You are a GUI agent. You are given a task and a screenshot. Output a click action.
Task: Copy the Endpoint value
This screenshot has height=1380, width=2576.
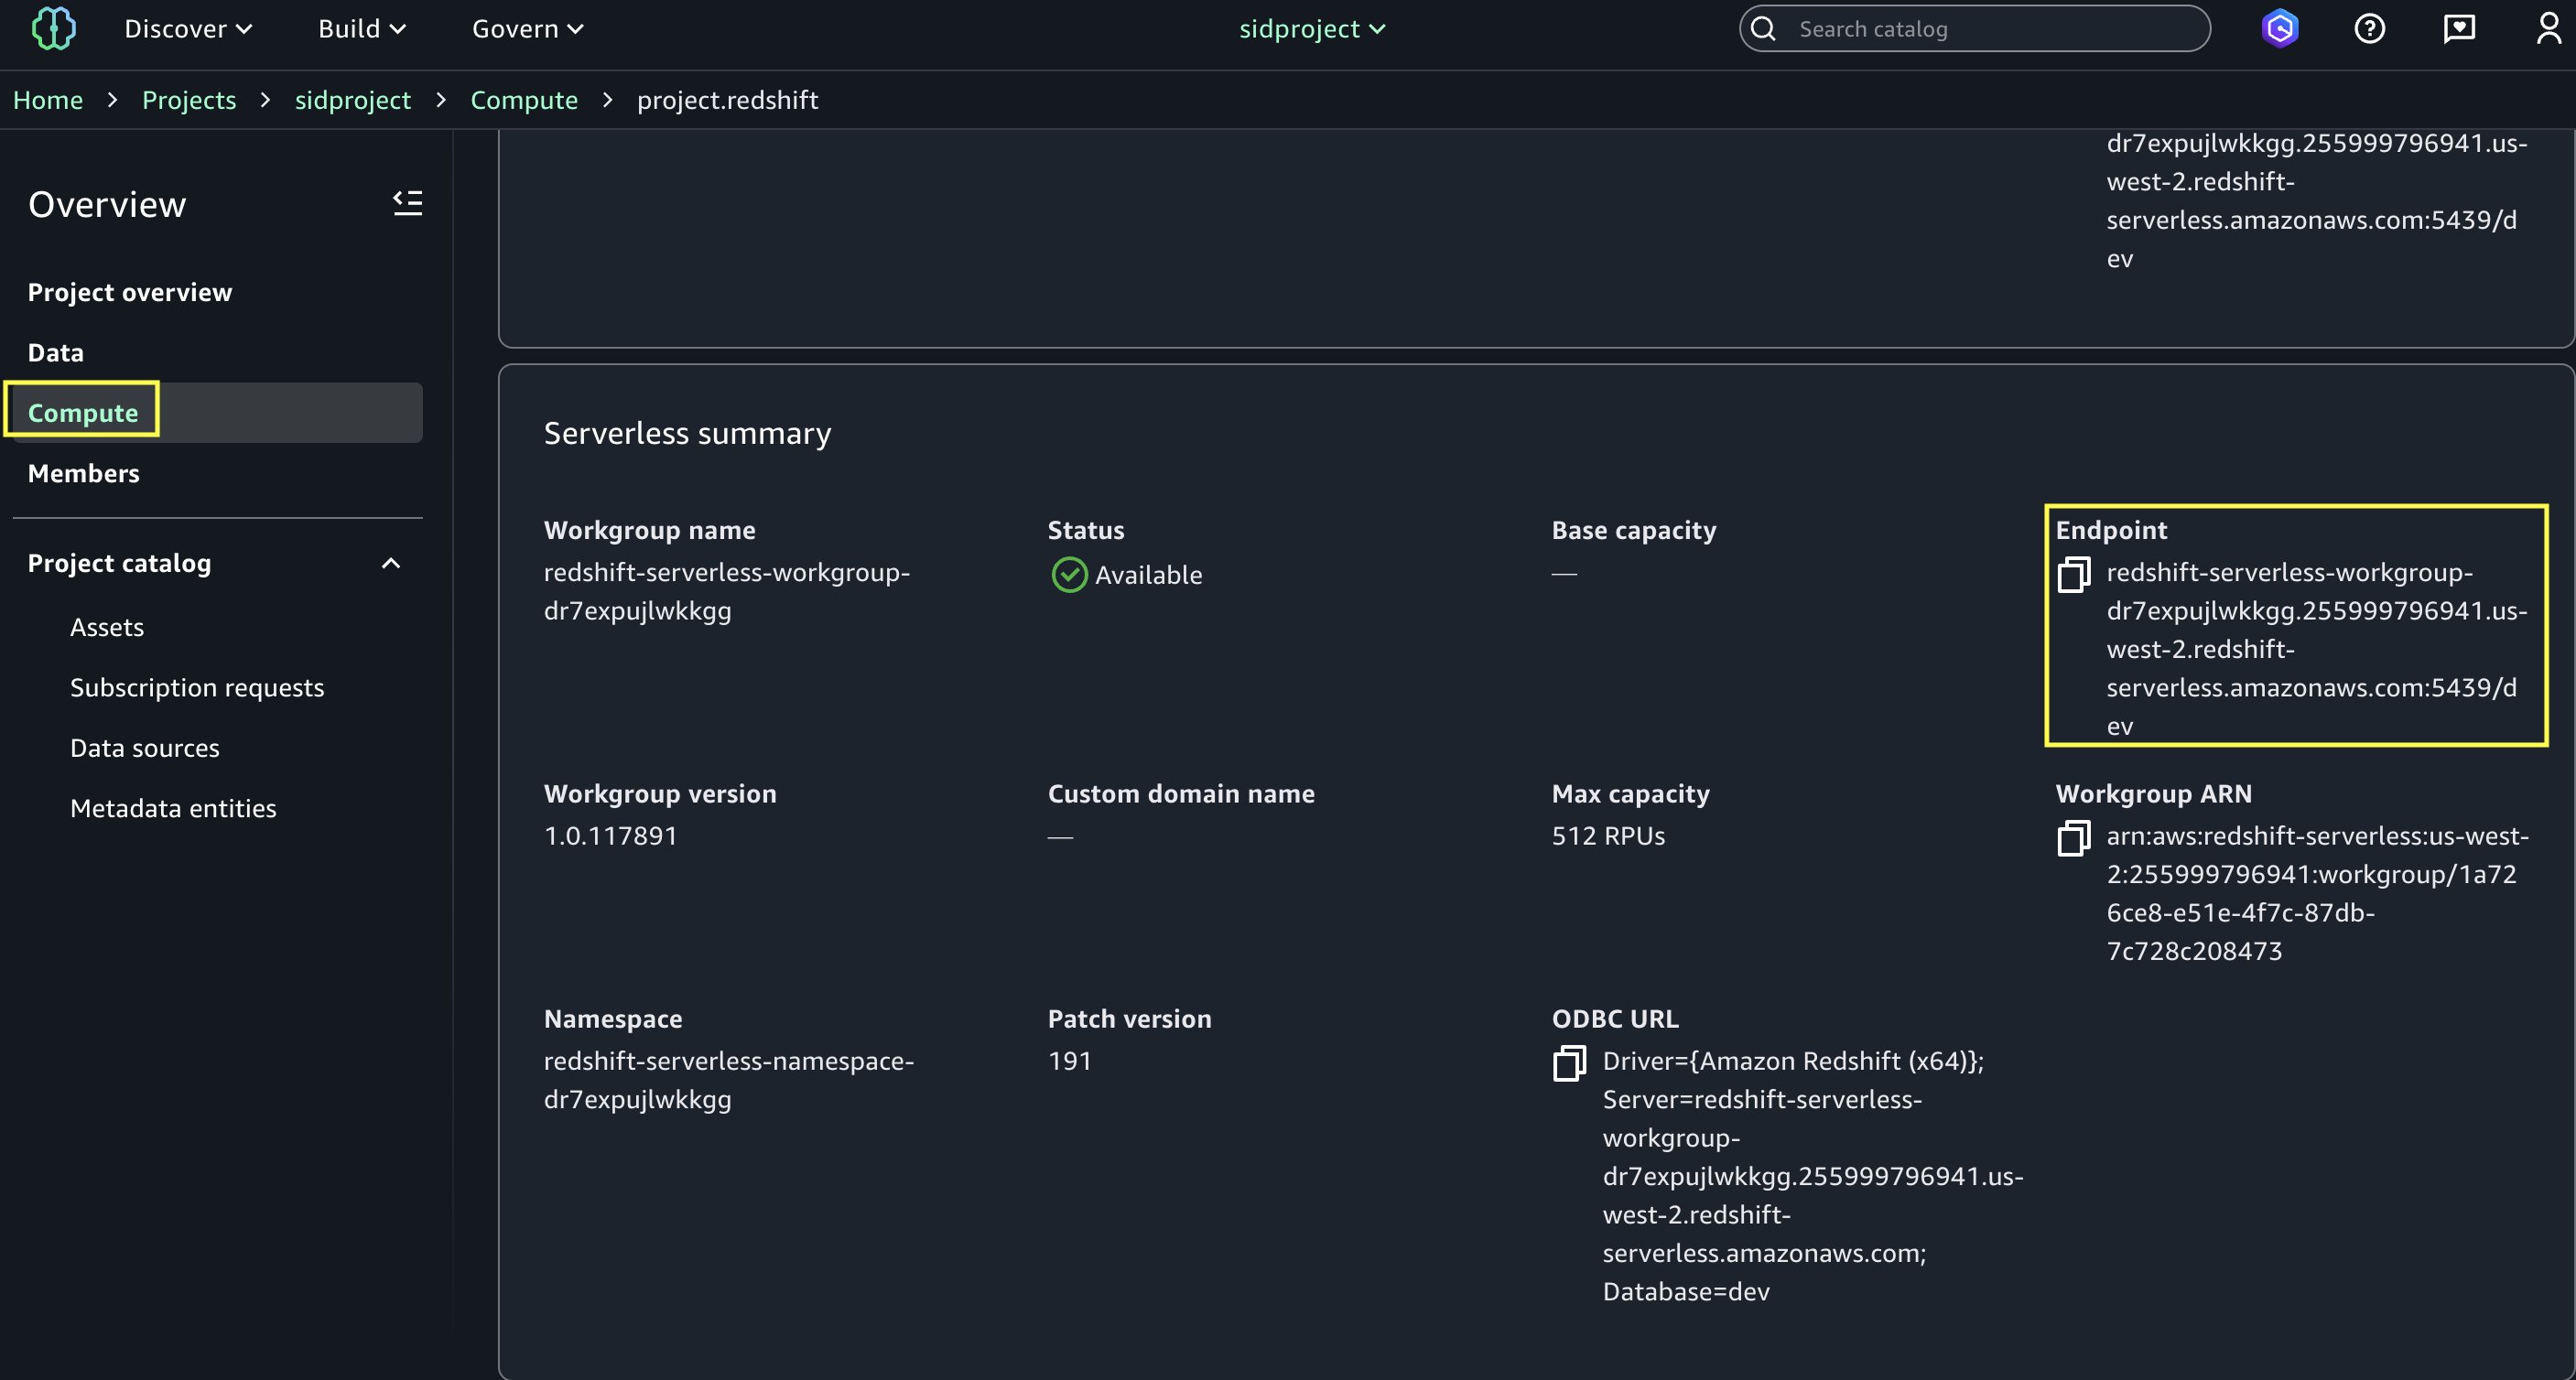(2073, 574)
